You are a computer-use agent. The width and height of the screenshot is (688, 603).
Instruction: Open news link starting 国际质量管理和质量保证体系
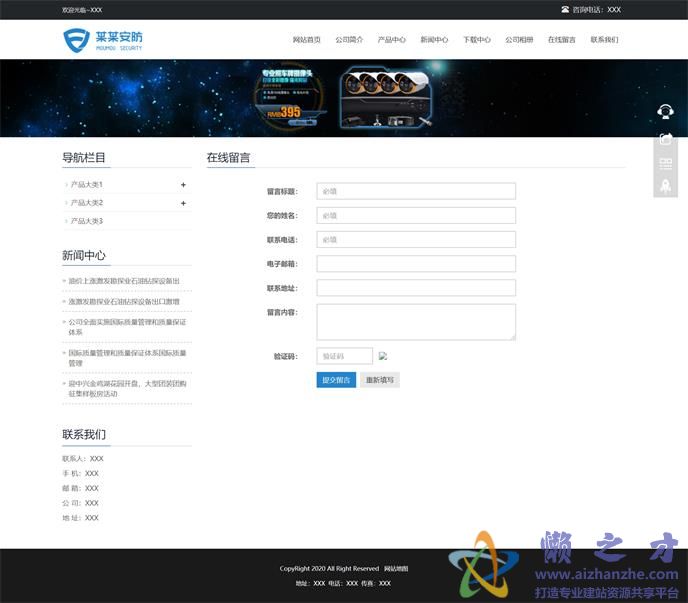tap(127, 358)
